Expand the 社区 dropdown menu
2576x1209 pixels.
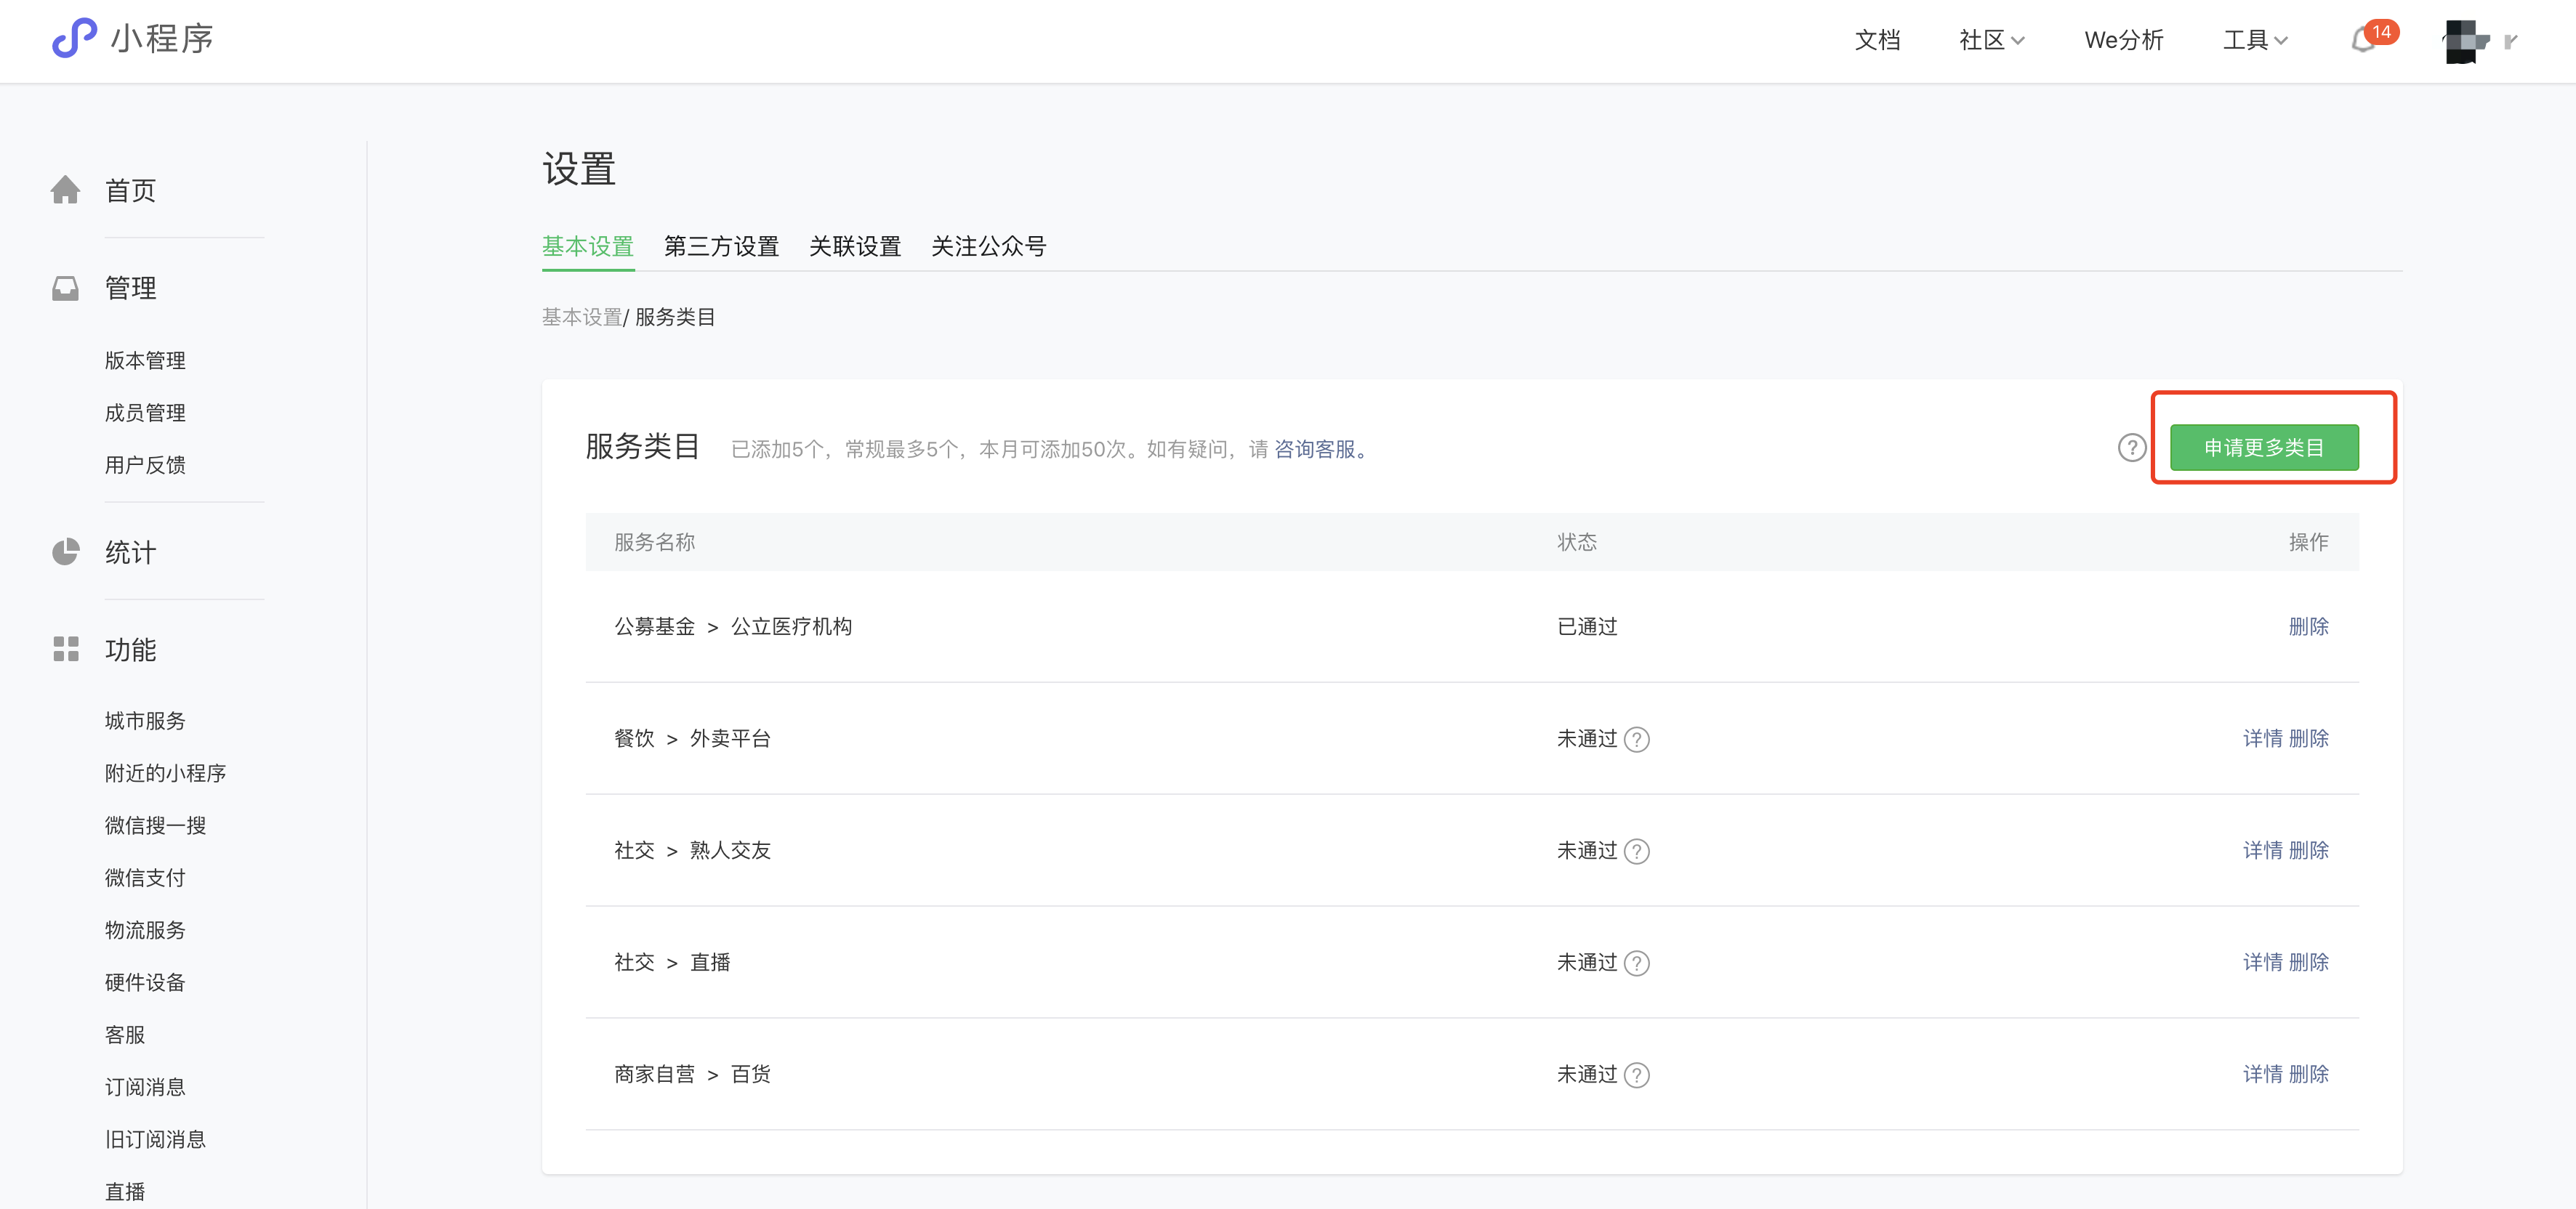coord(1991,40)
